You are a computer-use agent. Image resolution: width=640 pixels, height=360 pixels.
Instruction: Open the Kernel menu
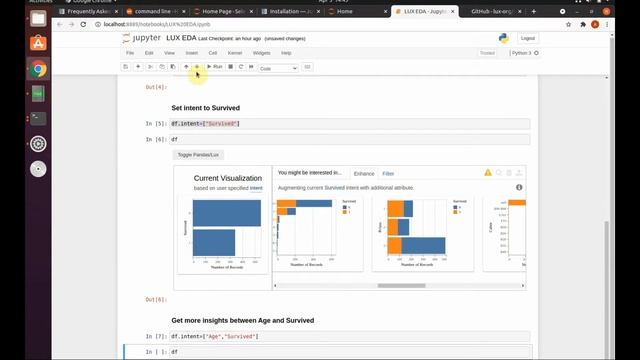(235, 53)
